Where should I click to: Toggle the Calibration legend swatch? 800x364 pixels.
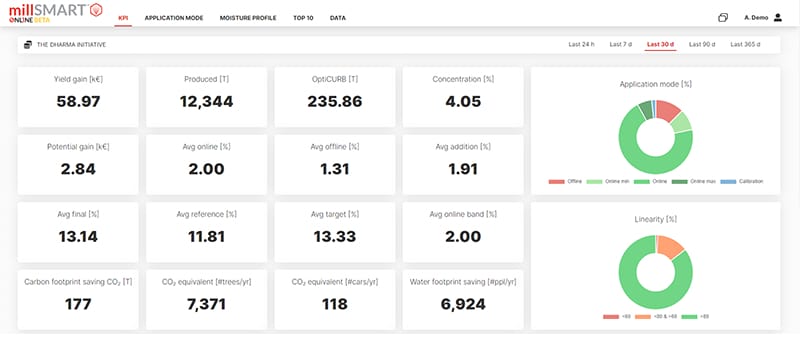point(728,181)
